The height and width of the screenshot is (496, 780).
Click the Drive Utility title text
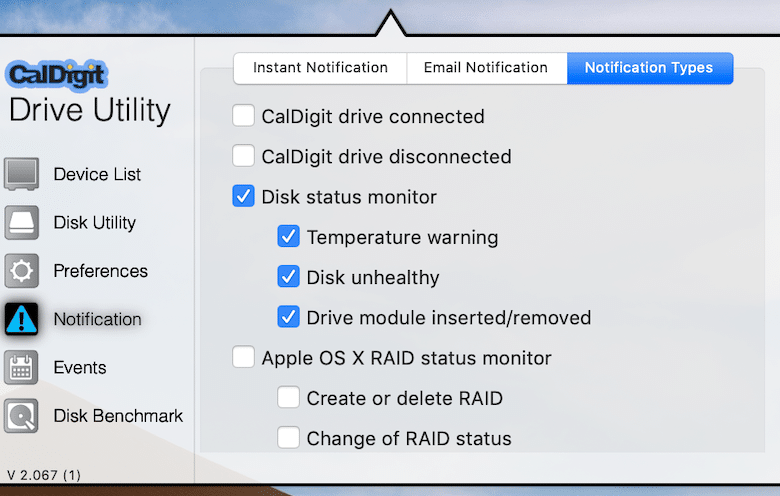coord(90,110)
